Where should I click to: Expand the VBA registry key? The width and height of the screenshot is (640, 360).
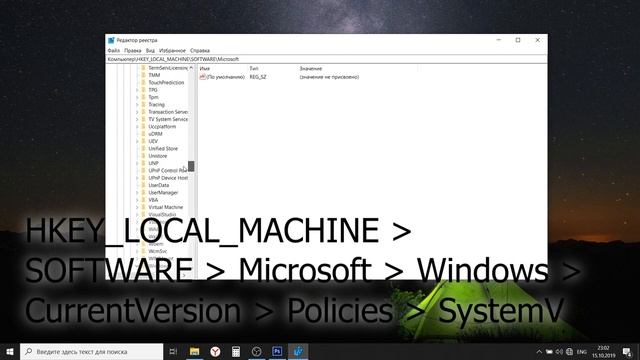pos(137,200)
